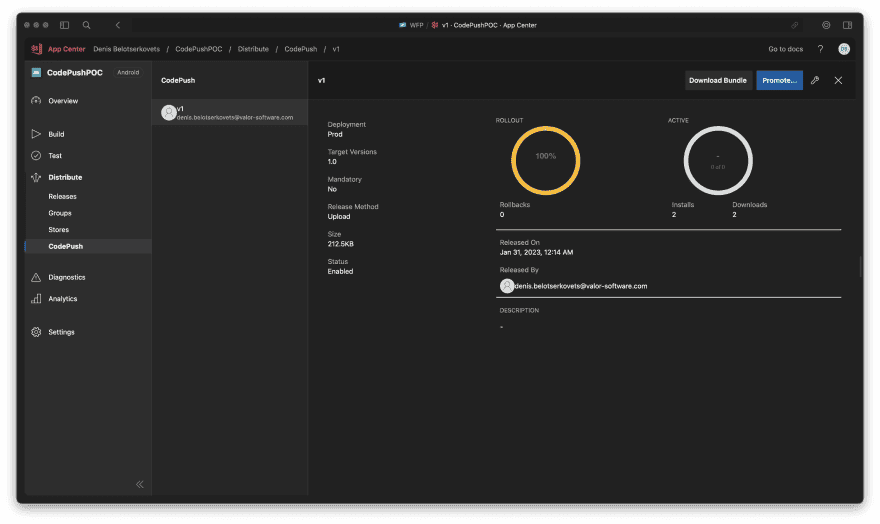880x524 pixels.
Task: Click the Download Bundle button
Action: (x=718, y=80)
